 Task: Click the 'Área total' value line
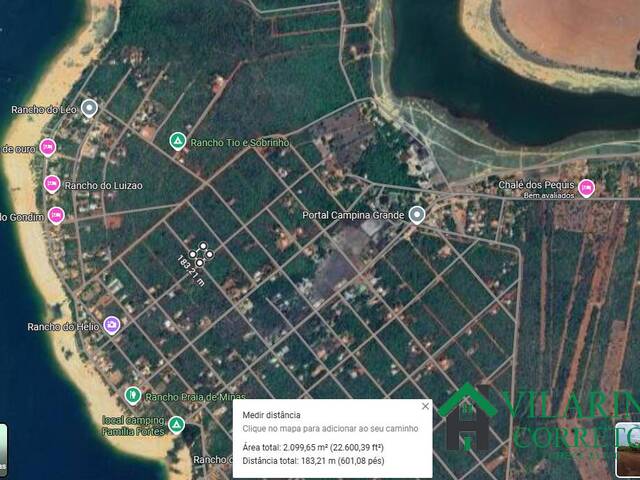click(313, 447)
